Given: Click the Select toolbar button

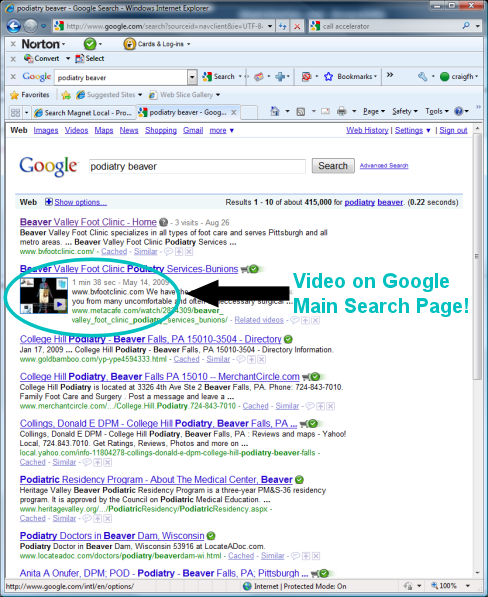Looking at the screenshot, I should pyautogui.click(x=89, y=58).
